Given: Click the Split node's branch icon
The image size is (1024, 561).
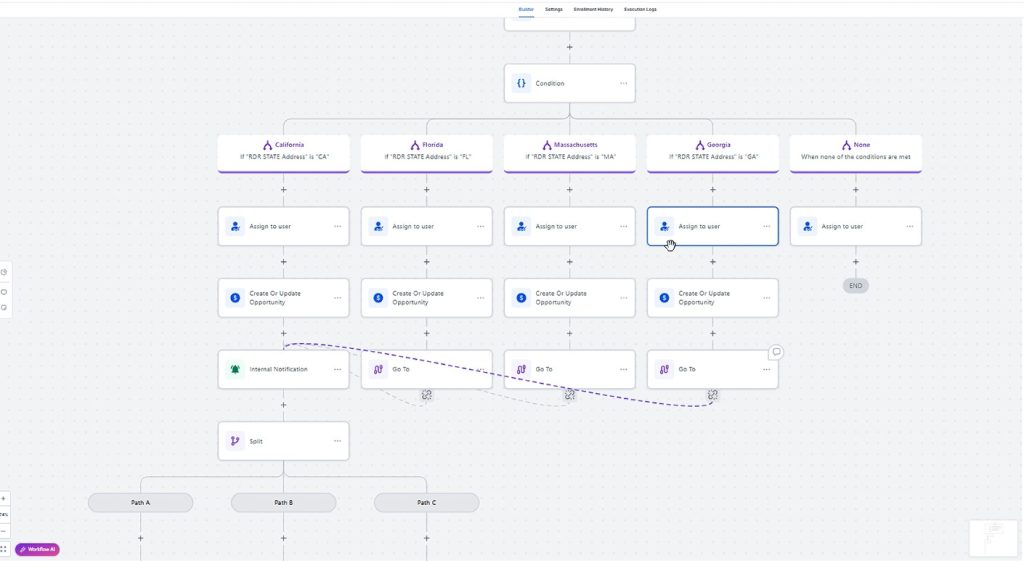Looking at the screenshot, I should click(235, 441).
